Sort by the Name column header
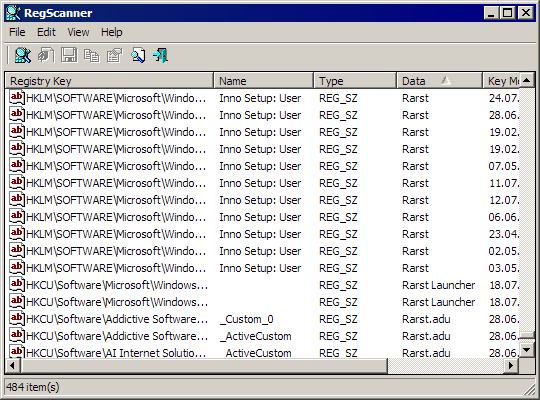The width and height of the screenshot is (540, 400). [x=263, y=81]
